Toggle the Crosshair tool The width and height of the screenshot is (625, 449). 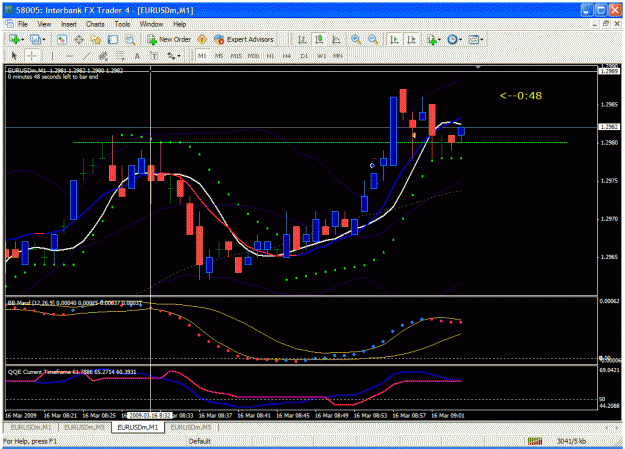tap(31, 56)
